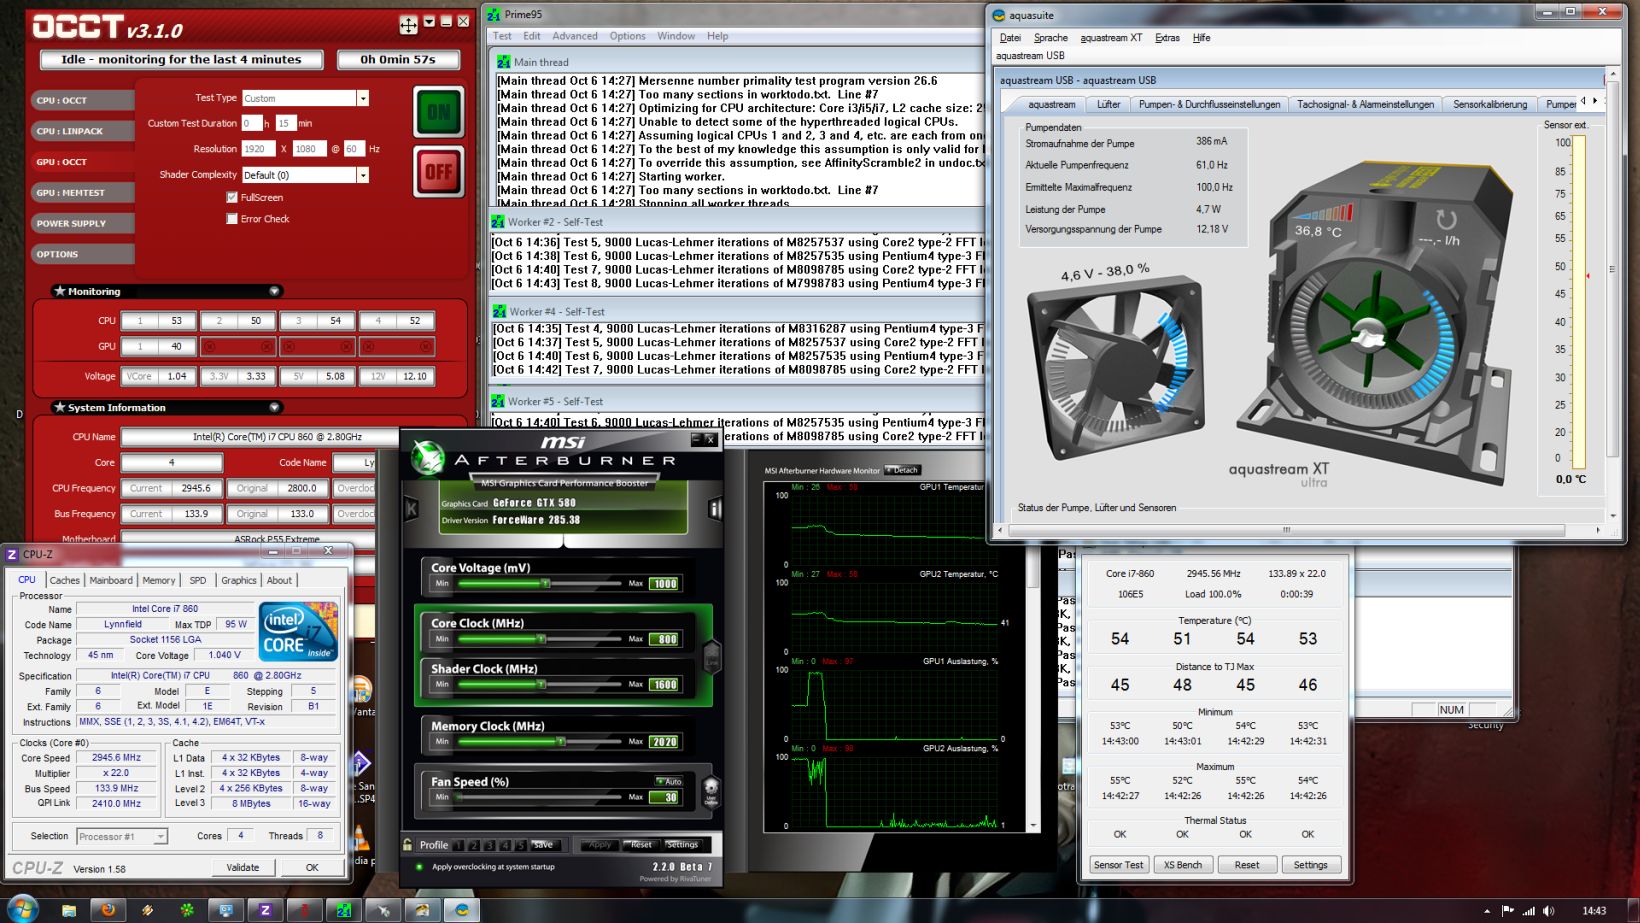Click the CPU-Z Validate button
This screenshot has height=923, width=1640.
click(243, 867)
